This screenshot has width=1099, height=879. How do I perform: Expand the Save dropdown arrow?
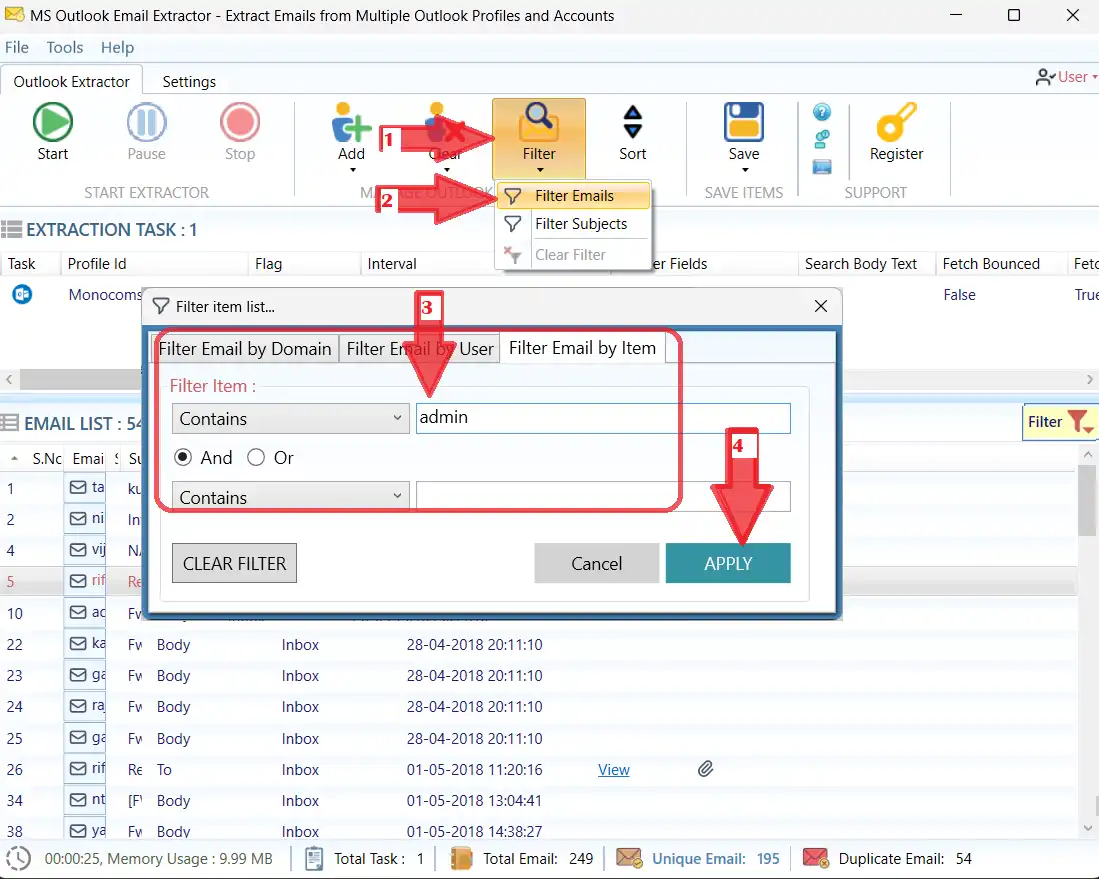(x=745, y=170)
